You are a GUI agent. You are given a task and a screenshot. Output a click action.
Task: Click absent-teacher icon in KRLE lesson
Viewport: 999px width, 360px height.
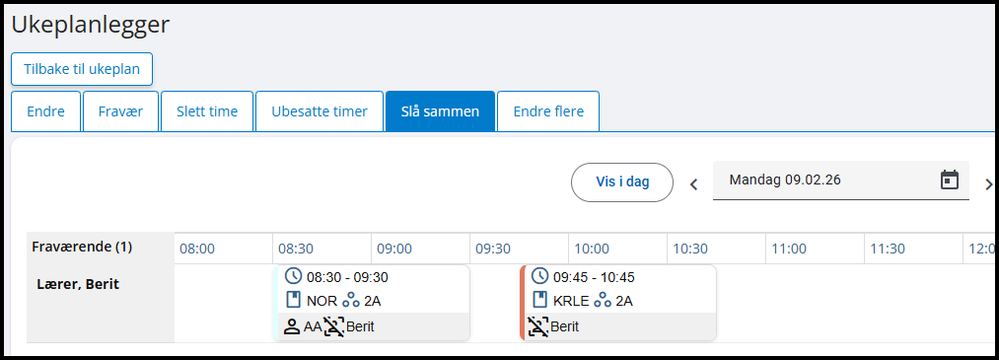pos(538,327)
